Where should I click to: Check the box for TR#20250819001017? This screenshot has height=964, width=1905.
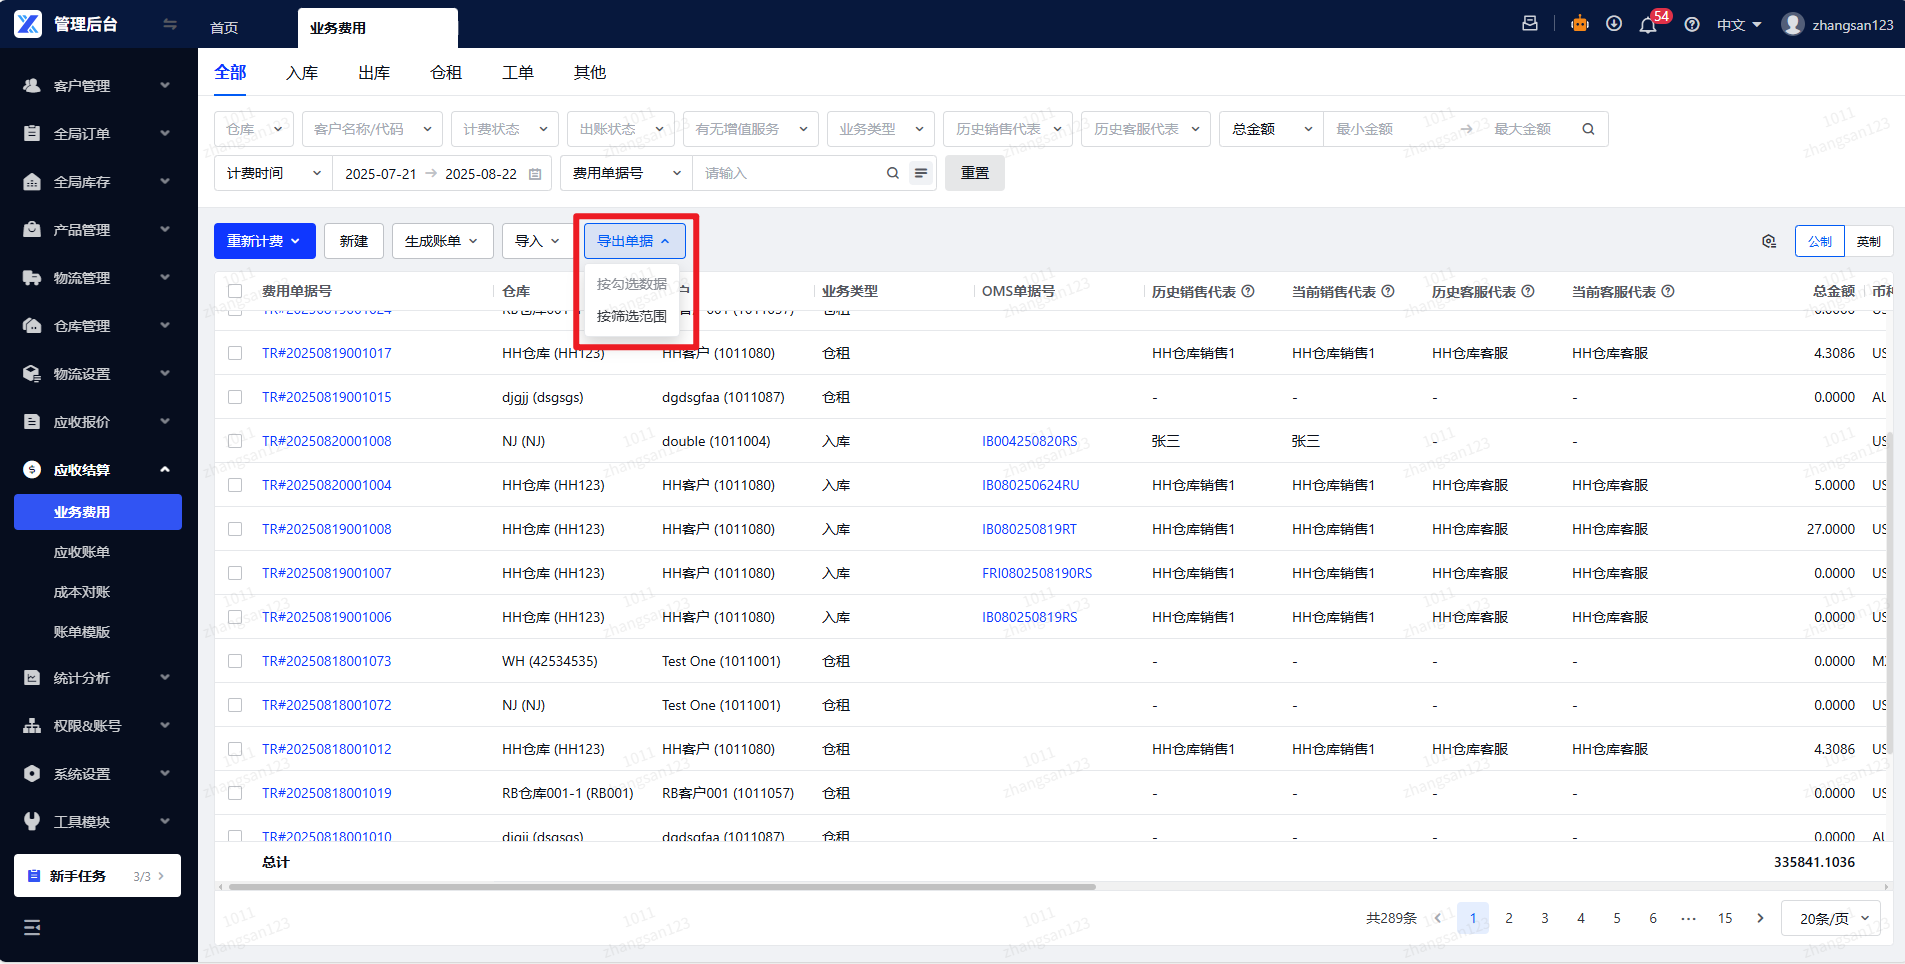[x=235, y=353]
